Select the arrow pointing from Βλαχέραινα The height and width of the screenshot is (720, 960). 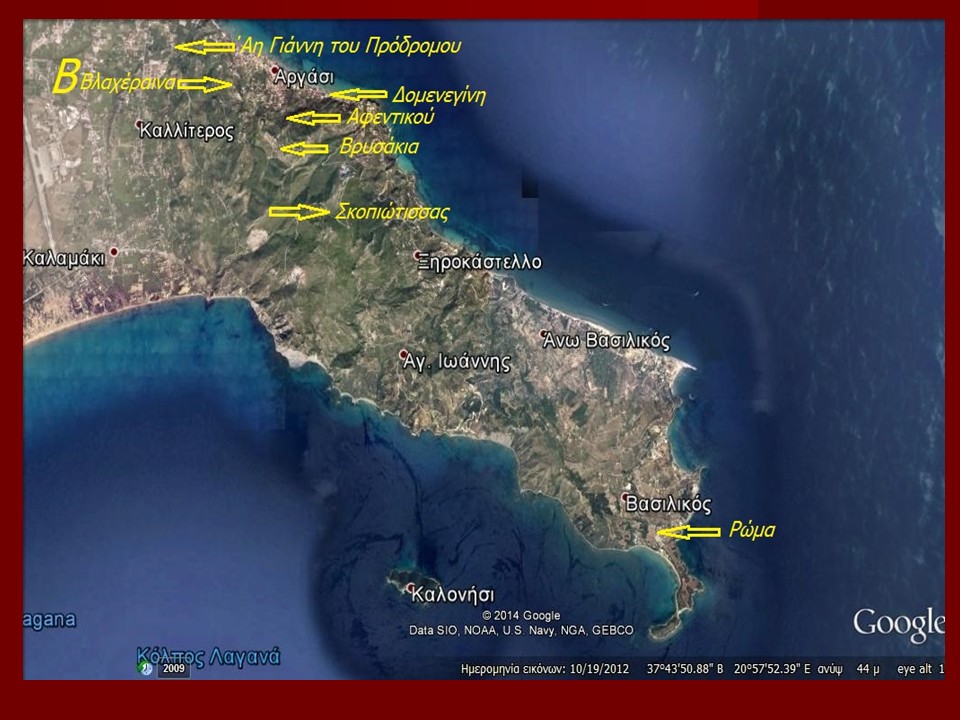pos(205,85)
